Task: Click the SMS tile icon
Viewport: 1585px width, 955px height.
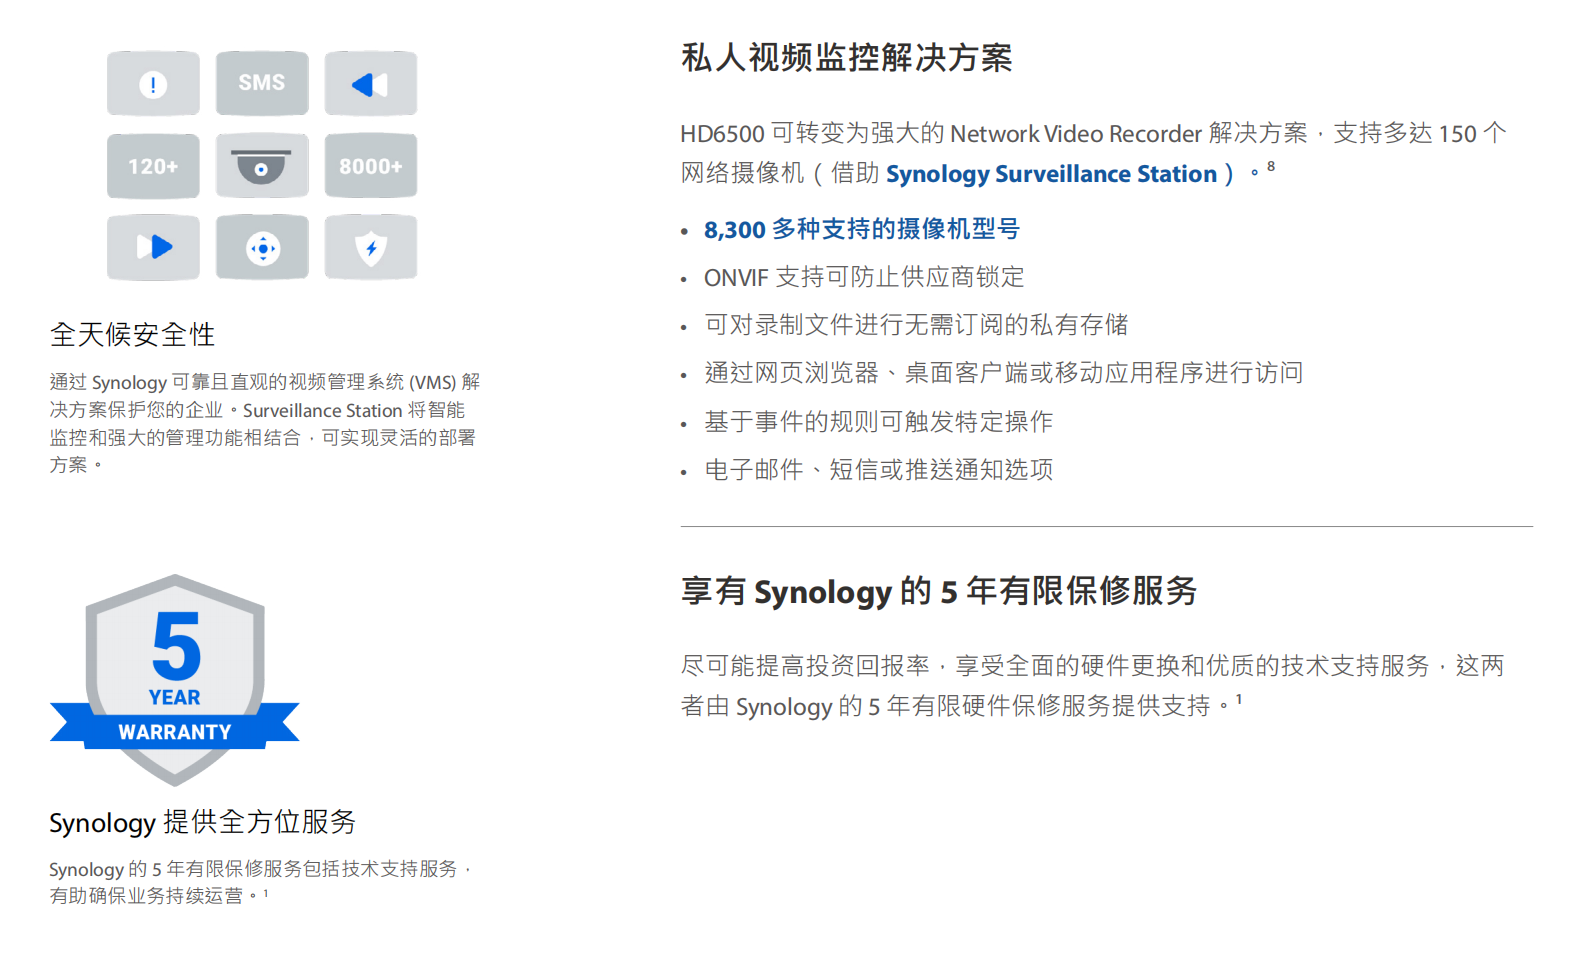Action: pos(262,84)
